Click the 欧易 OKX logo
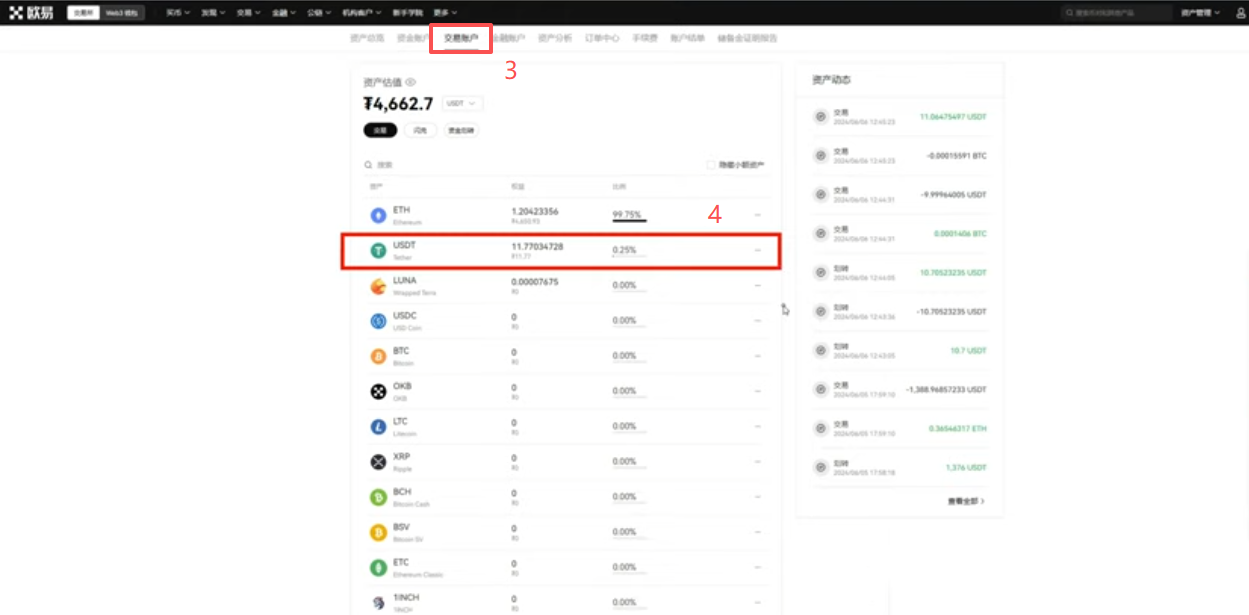This screenshot has height=615, width=1249. coord(31,13)
